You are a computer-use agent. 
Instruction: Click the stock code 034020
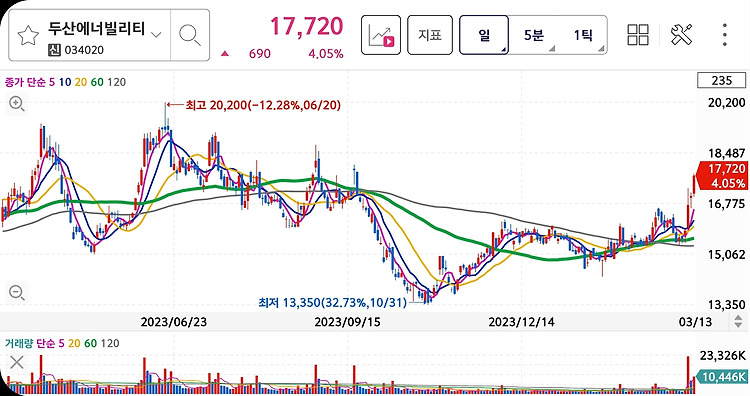[84, 50]
